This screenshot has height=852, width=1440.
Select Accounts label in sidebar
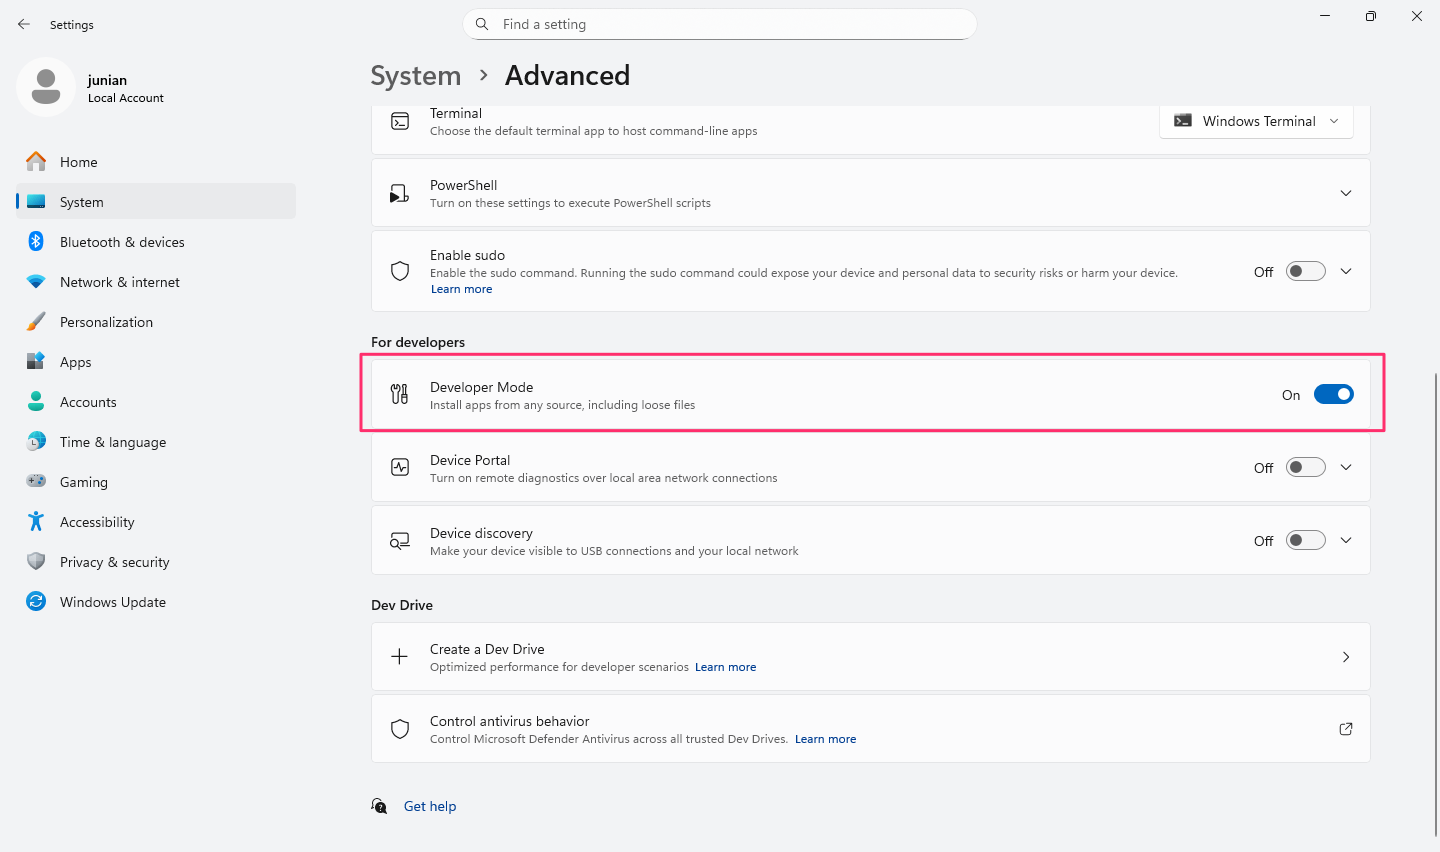88,402
